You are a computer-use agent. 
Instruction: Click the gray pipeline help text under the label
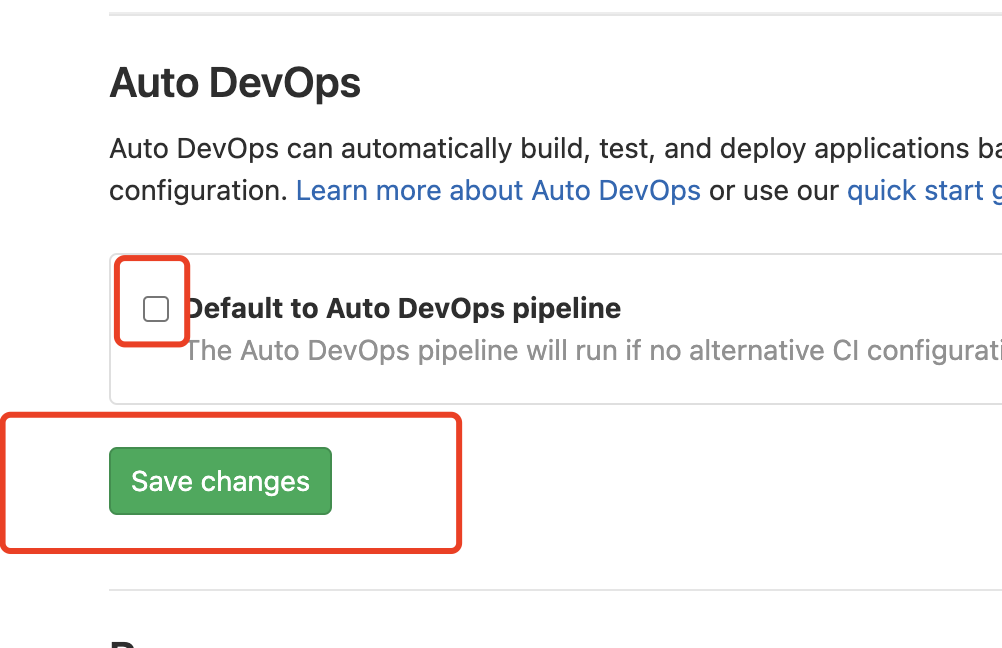(x=593, y=350)
